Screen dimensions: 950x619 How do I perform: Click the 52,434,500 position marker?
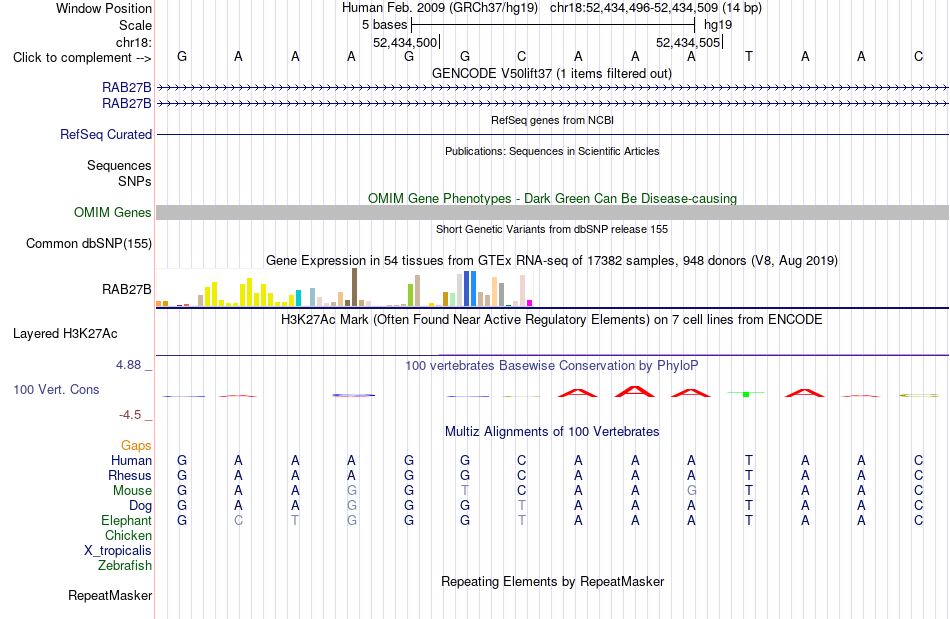click(405, 42)
